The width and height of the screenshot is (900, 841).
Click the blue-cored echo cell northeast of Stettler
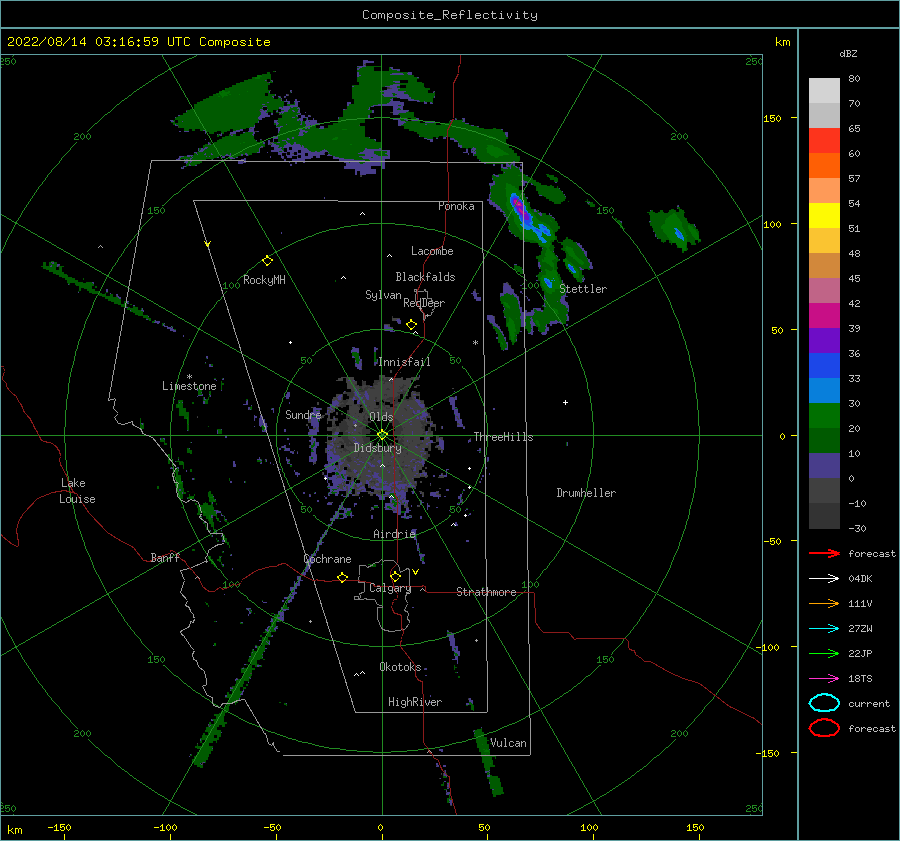[675, 230]
